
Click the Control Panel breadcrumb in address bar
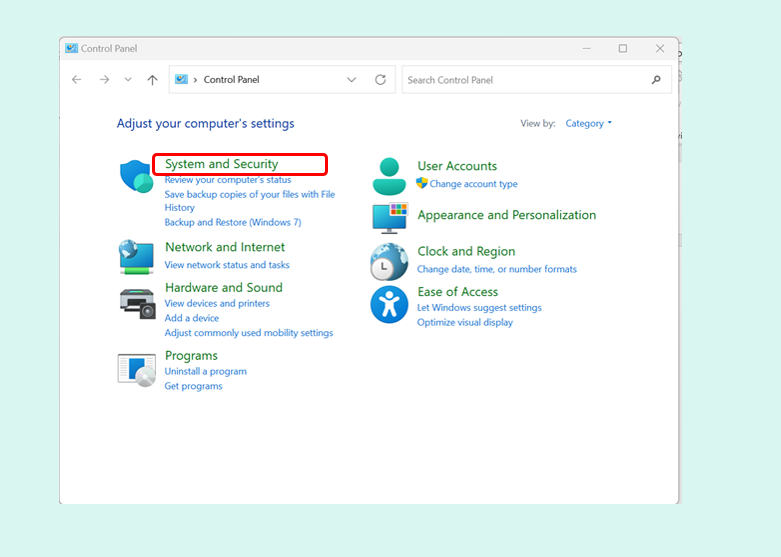[231, 80]
